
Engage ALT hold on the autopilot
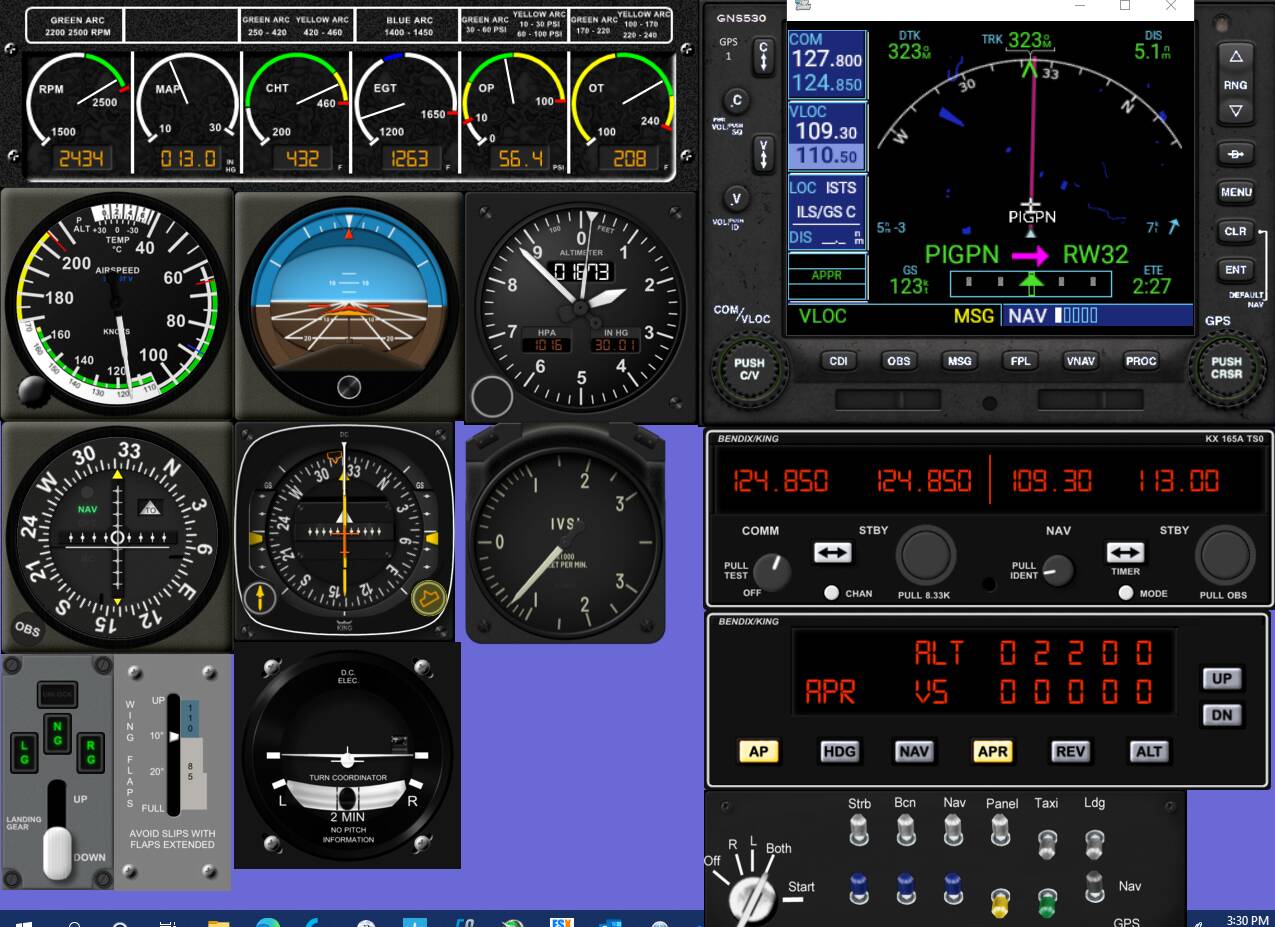point(1148,751)
